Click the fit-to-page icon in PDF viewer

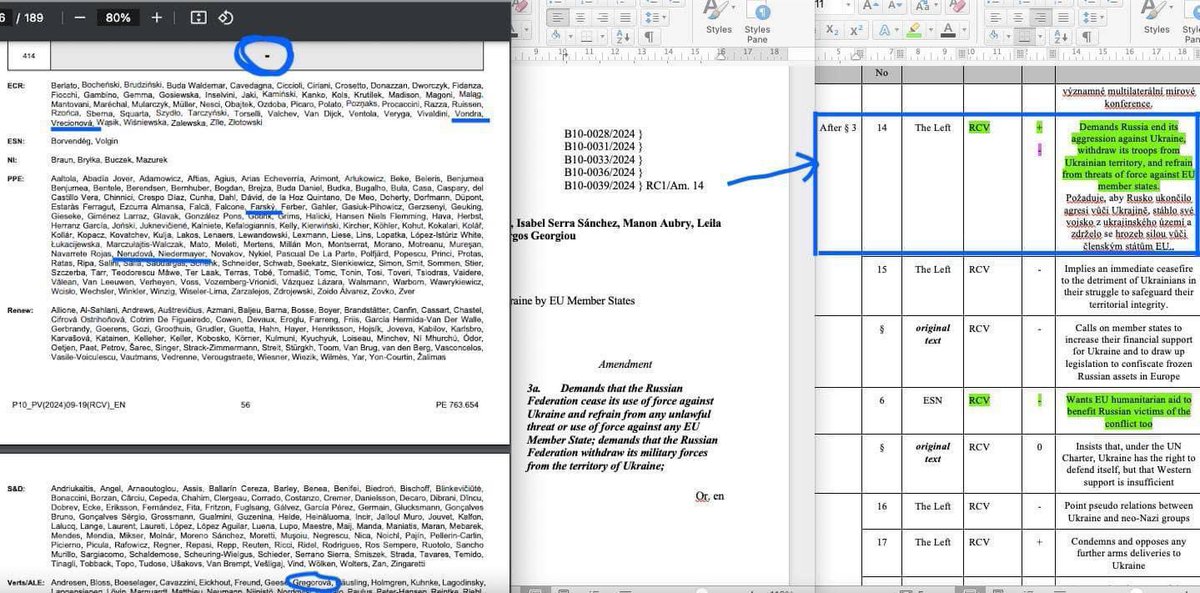(x=198, y=18)
